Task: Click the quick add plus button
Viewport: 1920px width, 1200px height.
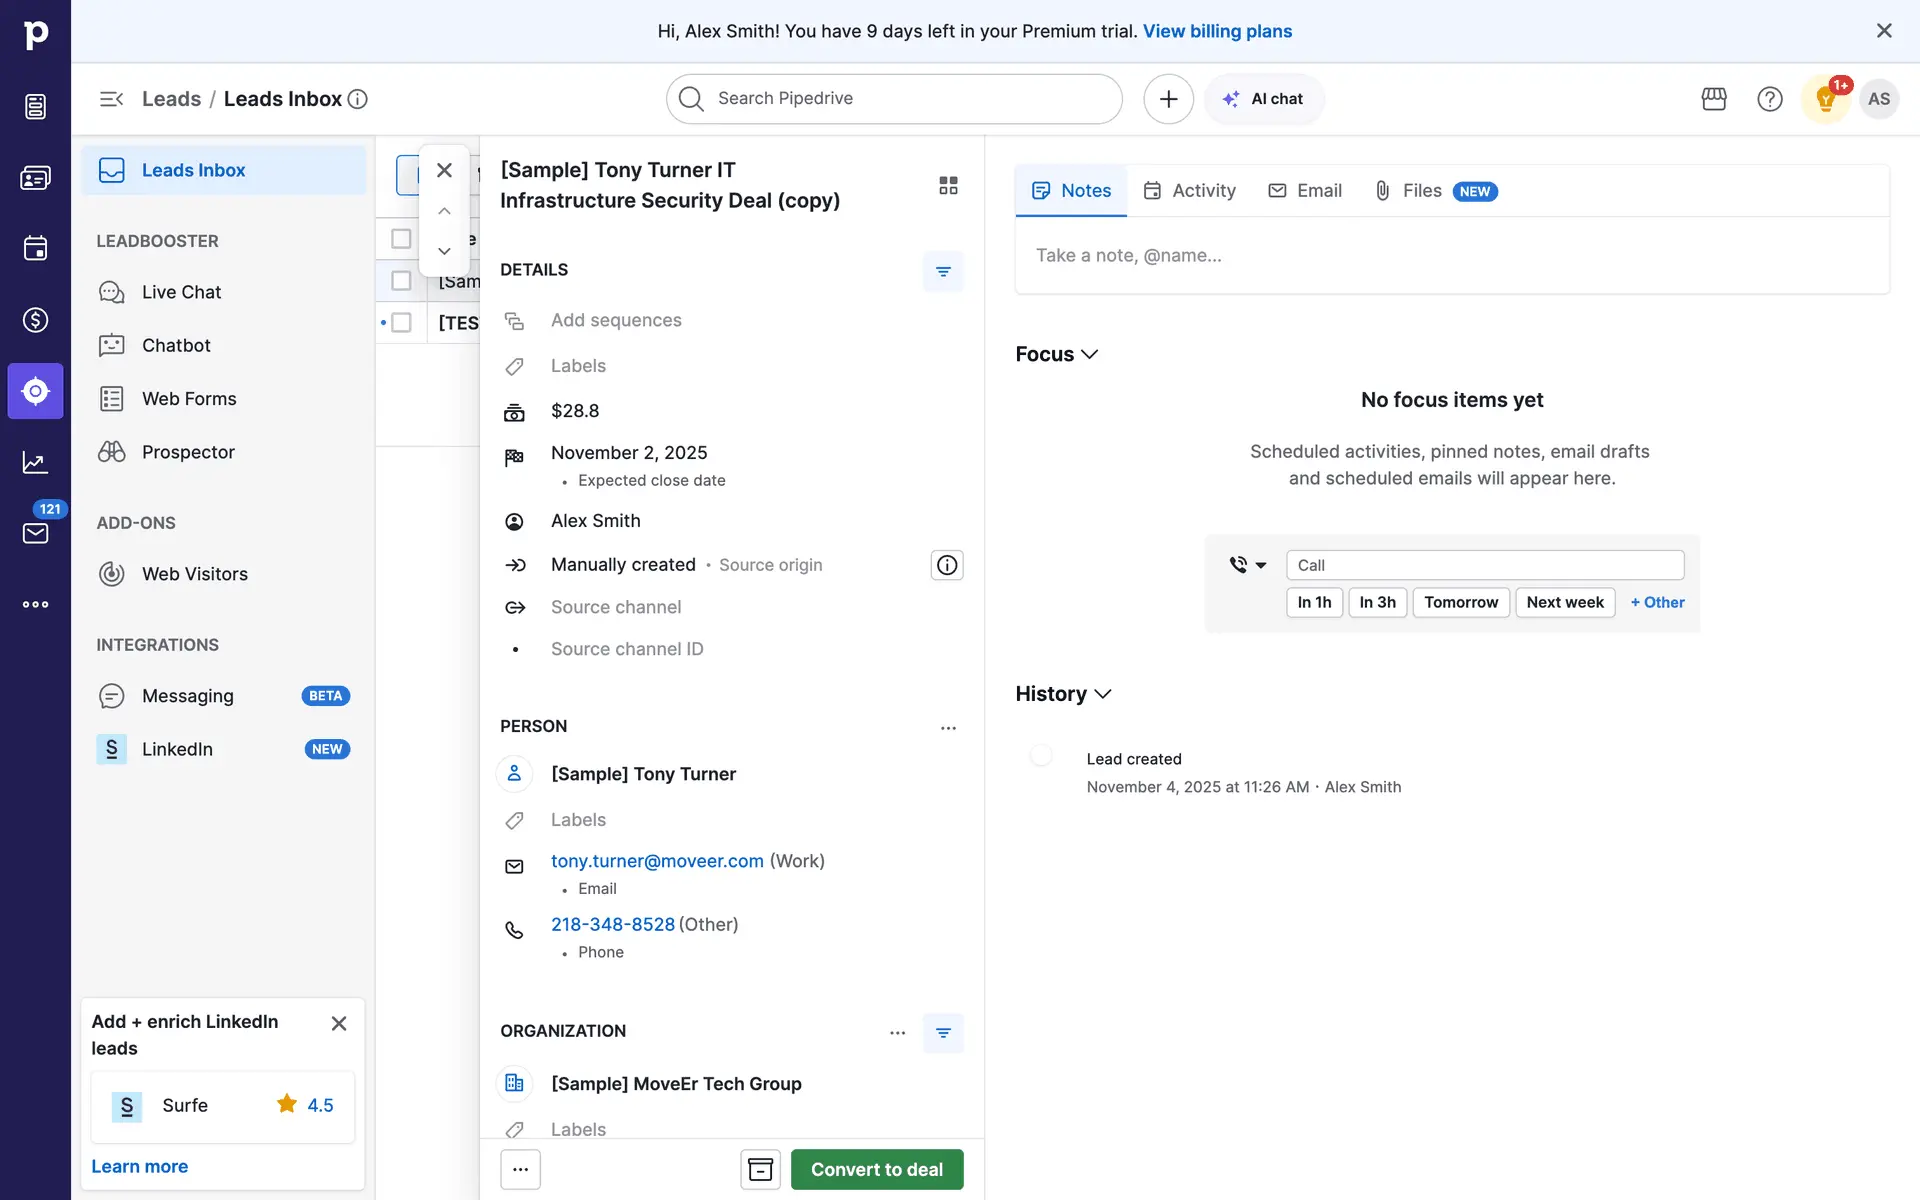Action: (x=1168, y=99)
